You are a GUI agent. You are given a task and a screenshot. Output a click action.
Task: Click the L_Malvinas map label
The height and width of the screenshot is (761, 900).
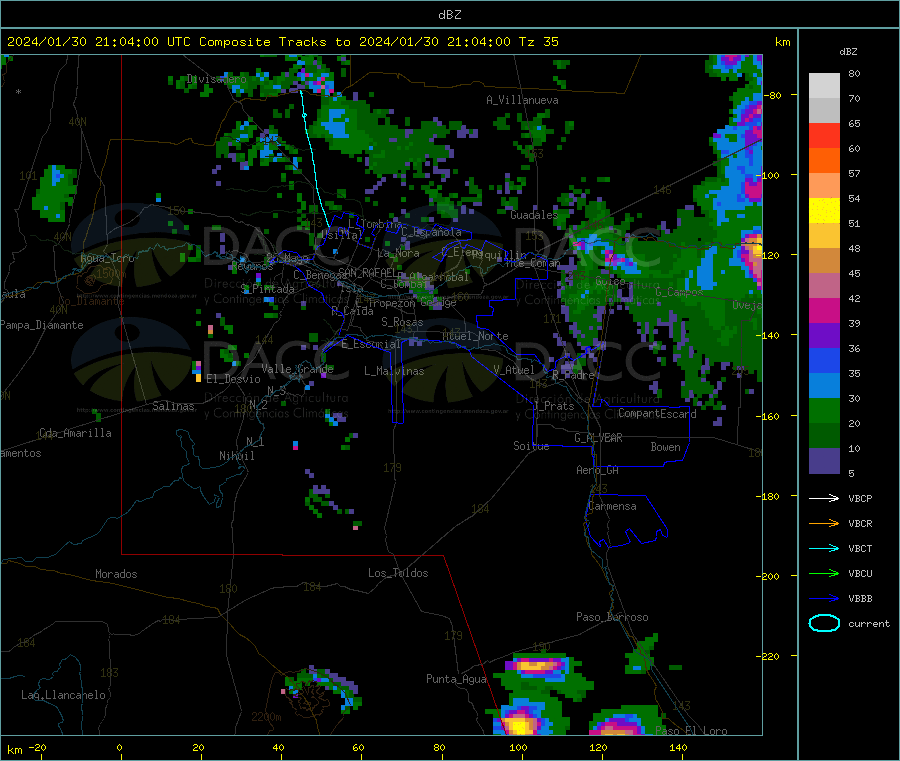point(394,371)
